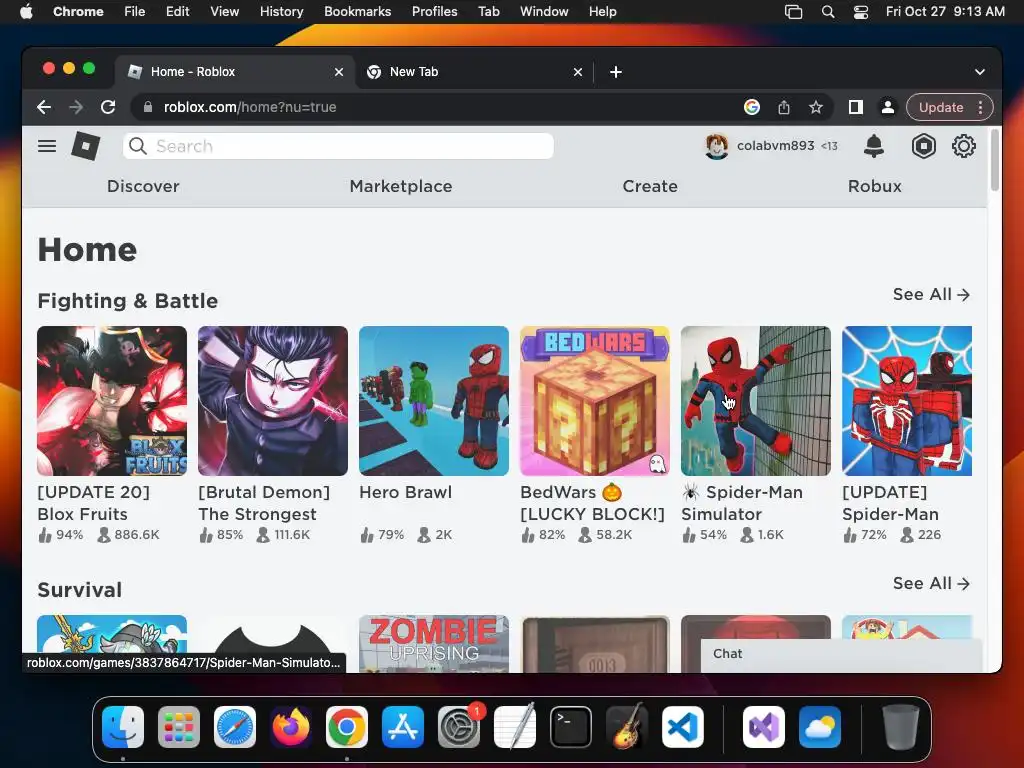Image resolution: width=1024 pixels, height=768 pixels.
Task: Open Chrome profile icon
Action: click(x=888, y=107)
